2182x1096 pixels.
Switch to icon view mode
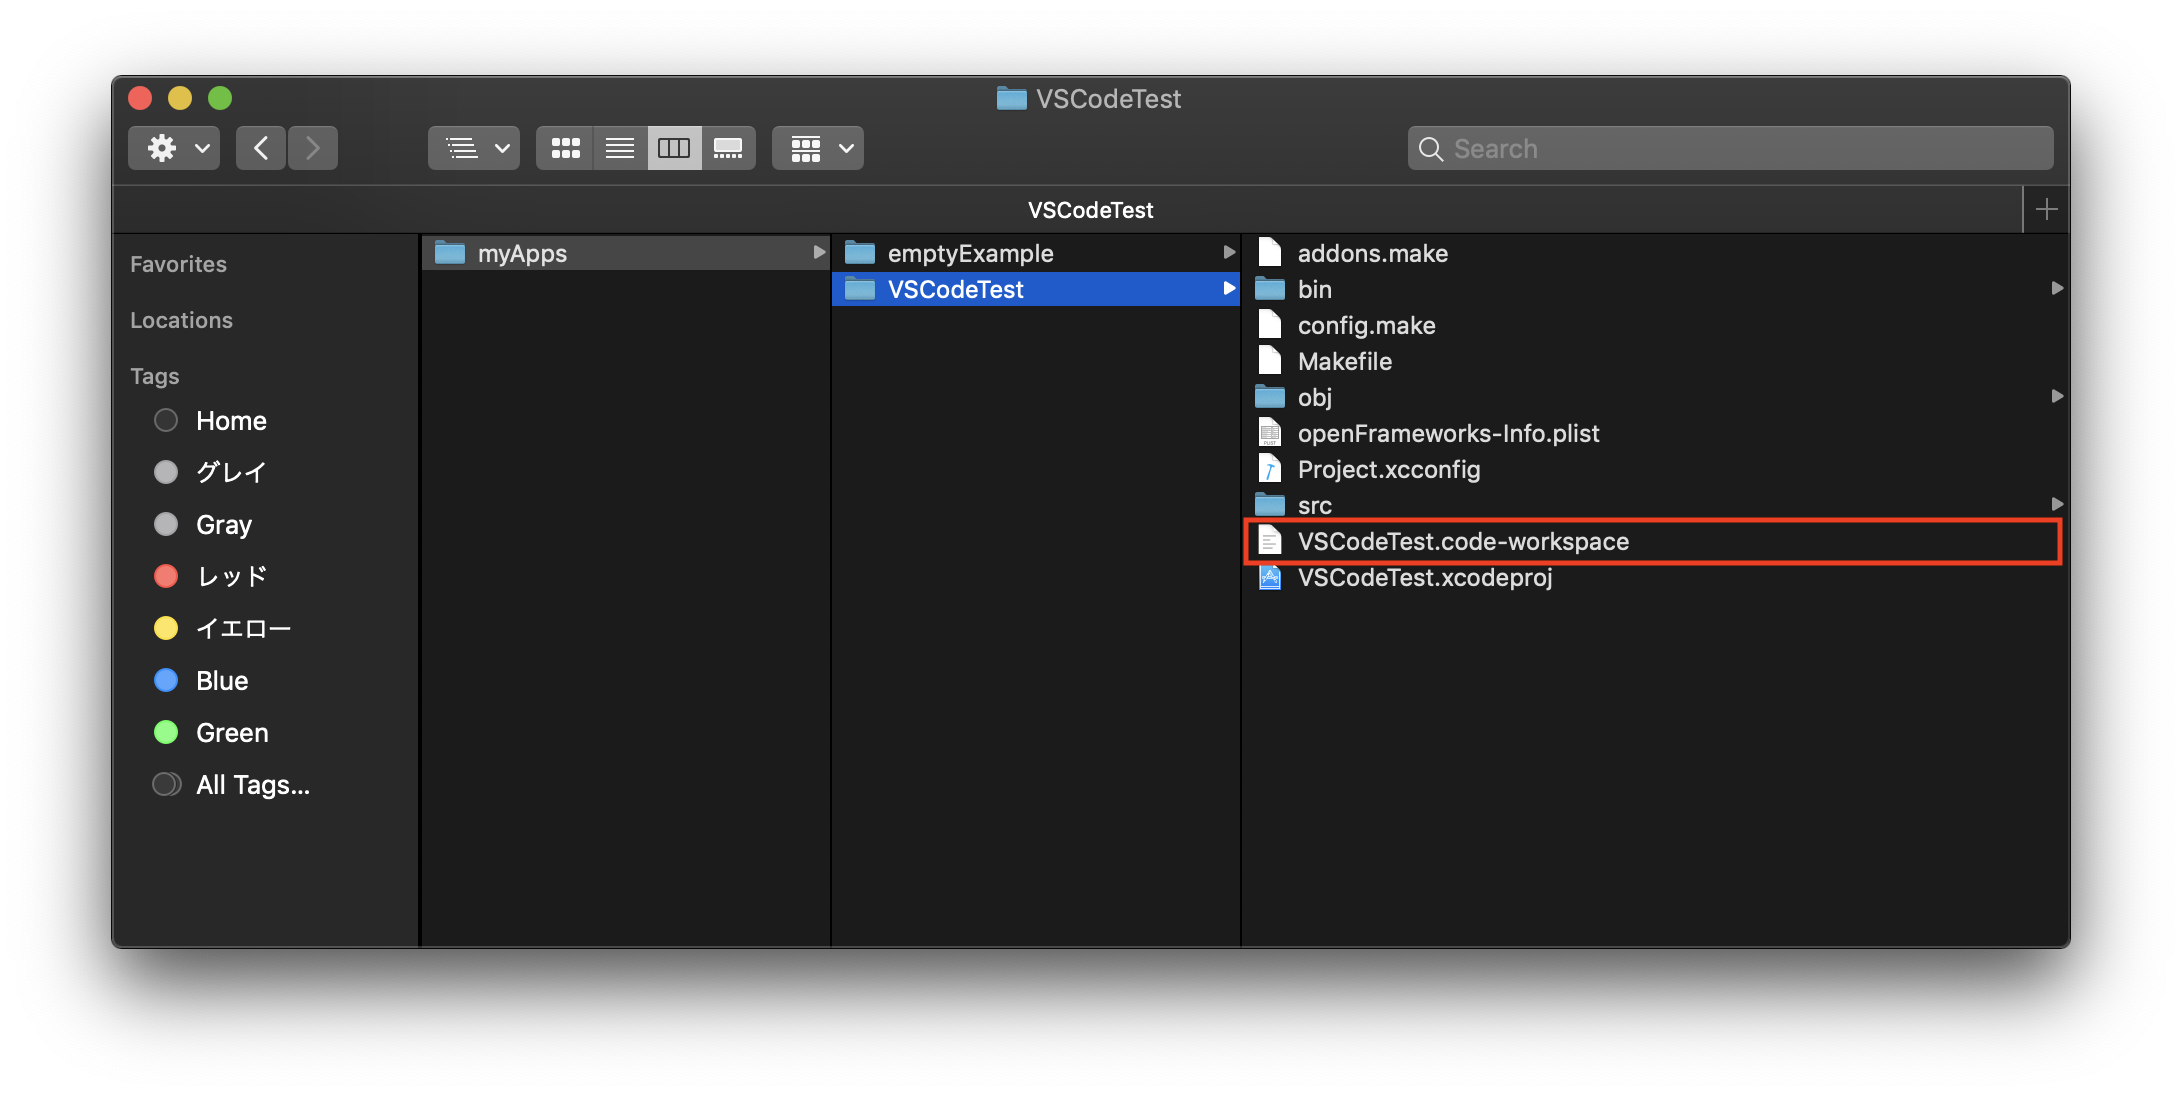tap(565, 147)
